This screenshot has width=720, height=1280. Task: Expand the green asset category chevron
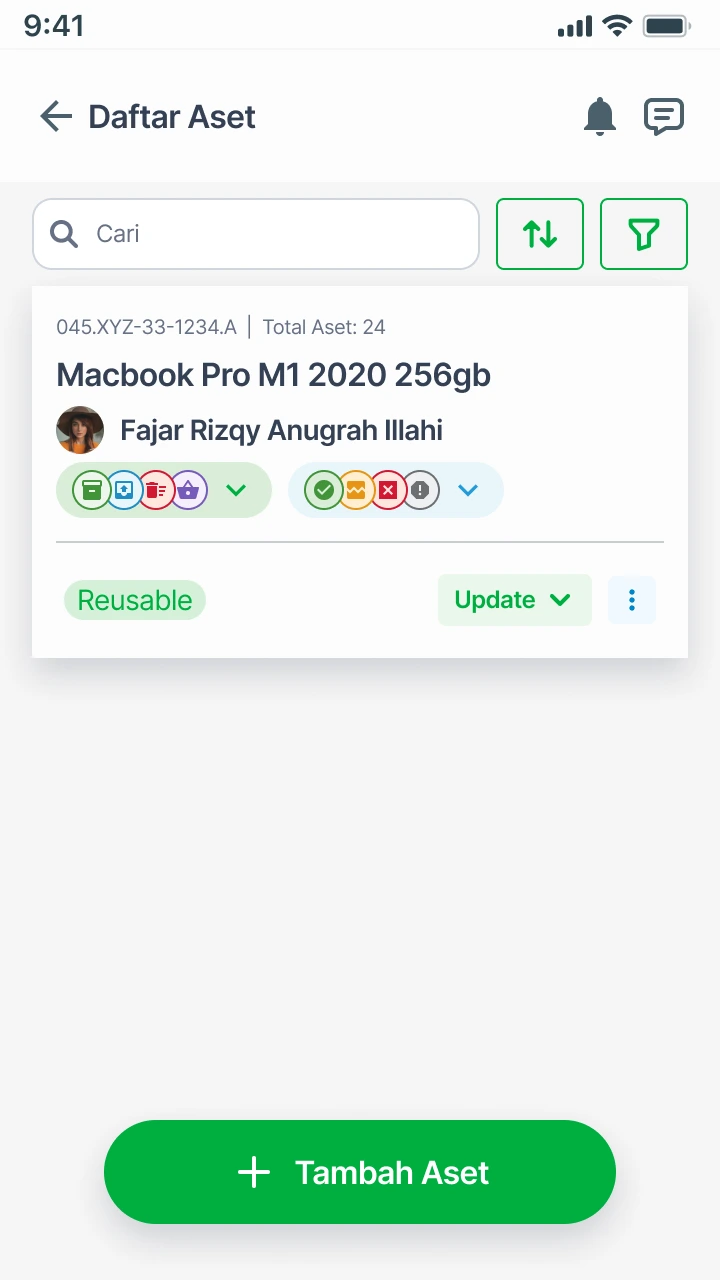(x=236, y=490)
